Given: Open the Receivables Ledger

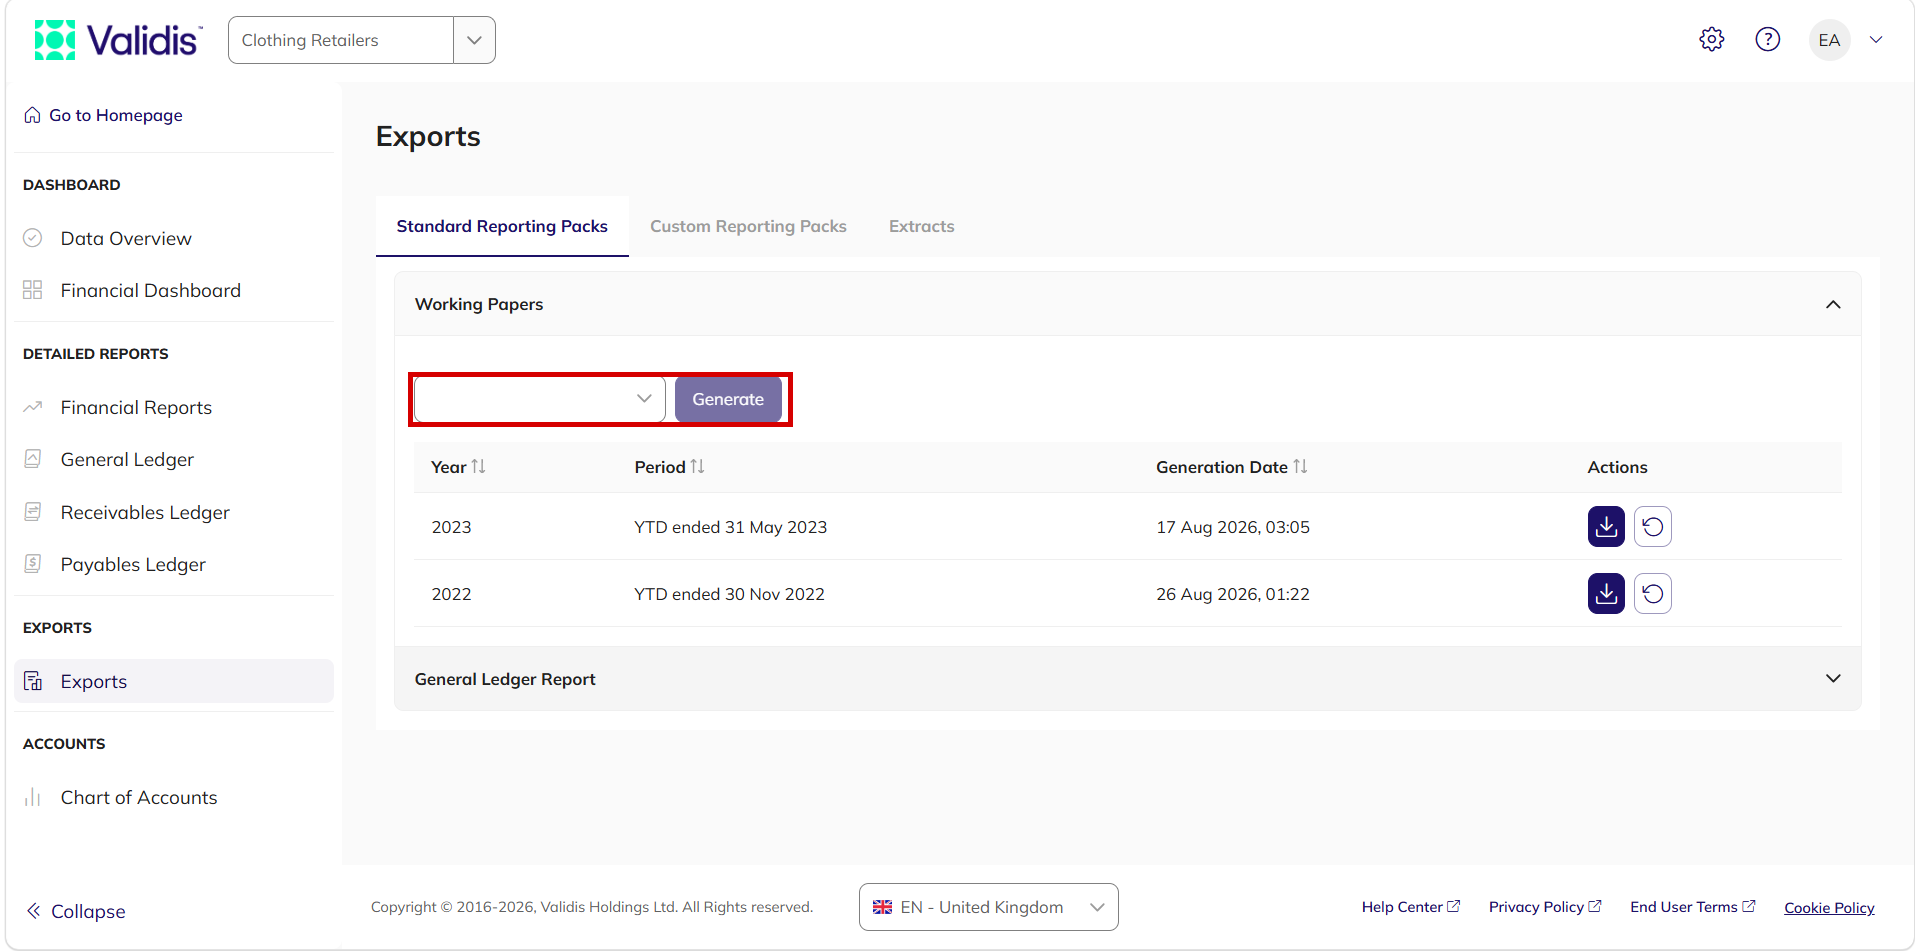Looking at the screenshot, I should (x=145, y=512).
